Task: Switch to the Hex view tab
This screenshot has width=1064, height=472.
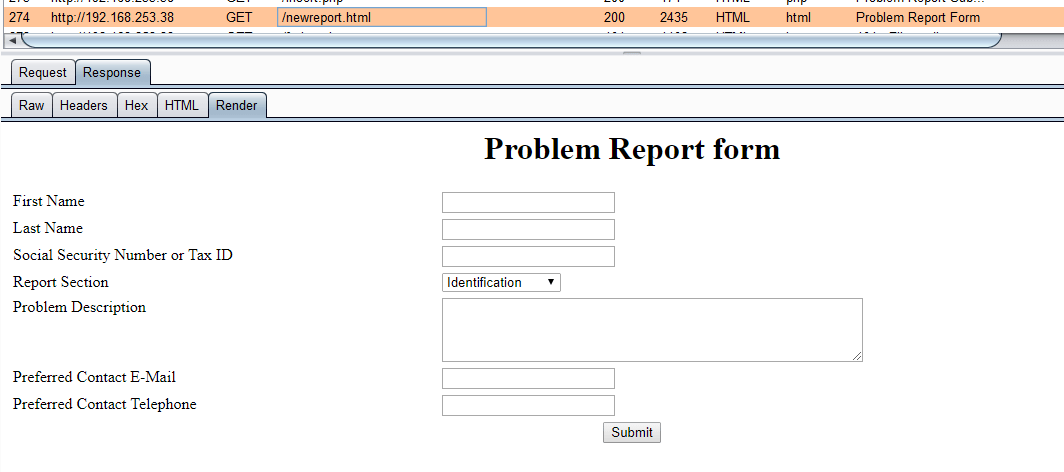Action: tap(136, 105)
